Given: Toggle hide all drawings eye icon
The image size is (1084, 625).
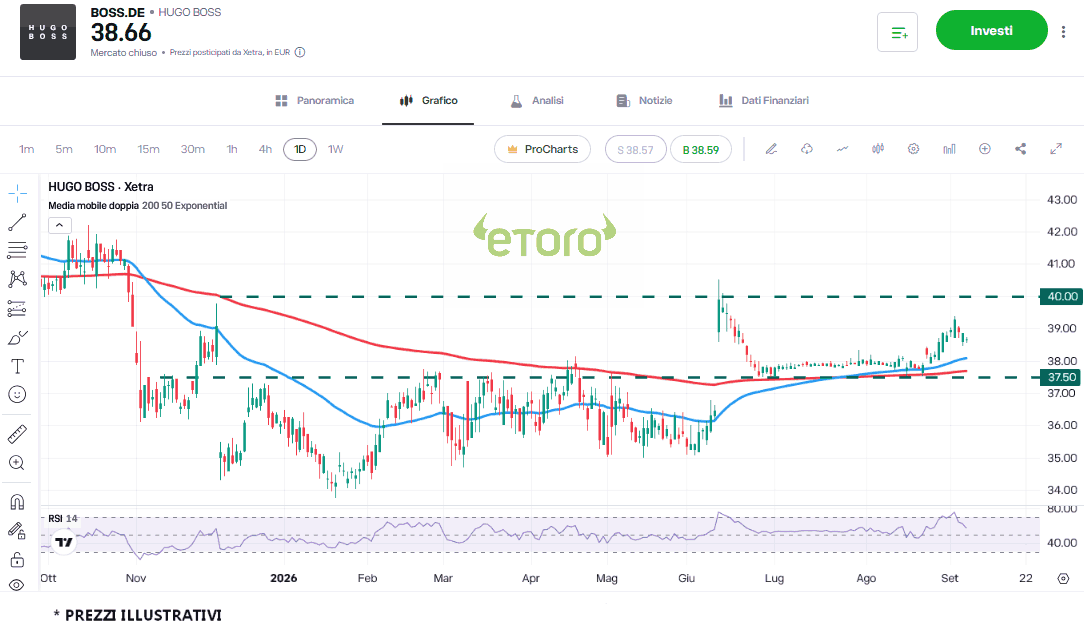Looking at the screenshot, I should [17, 585].
